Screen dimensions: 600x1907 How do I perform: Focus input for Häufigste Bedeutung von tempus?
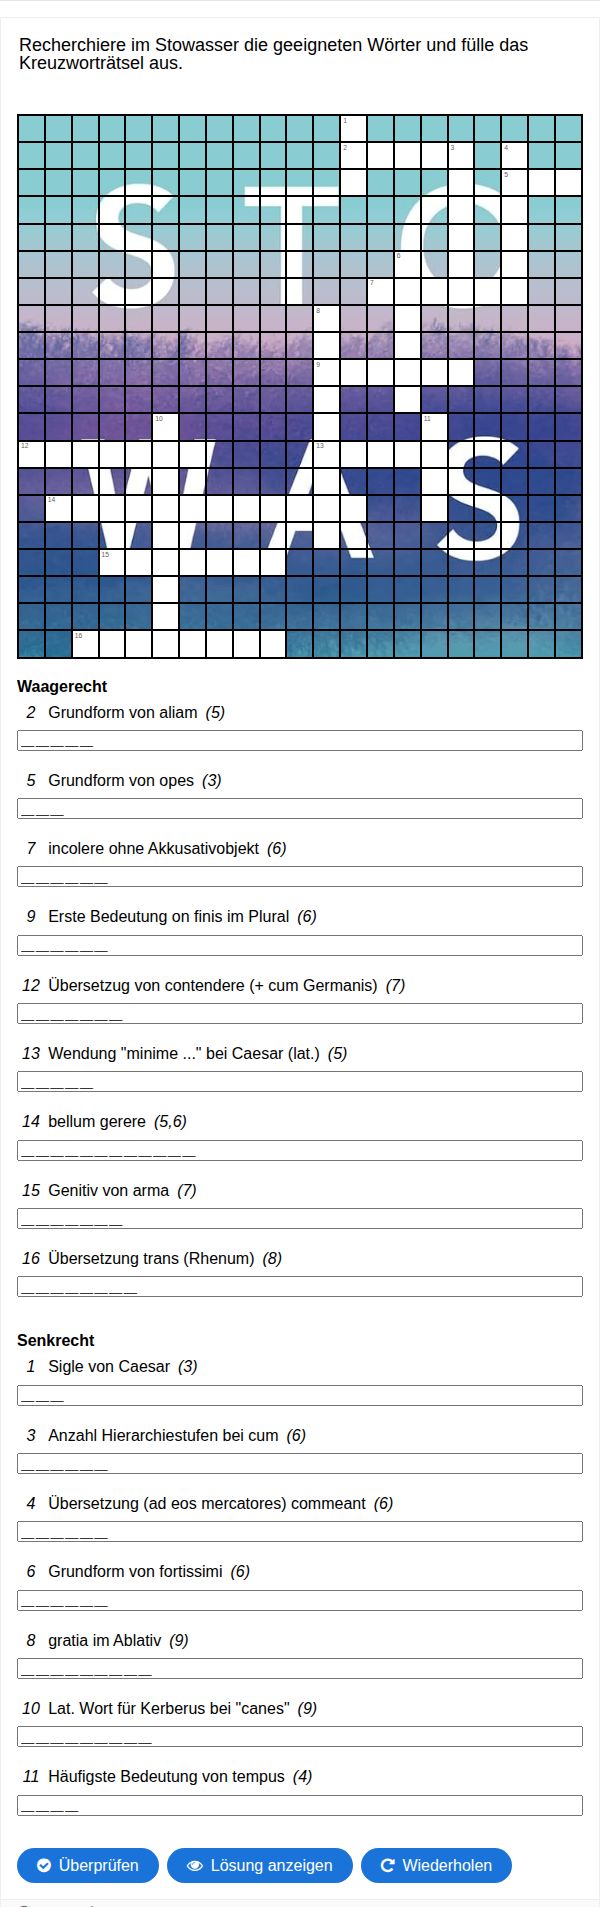[x=300, y=1805]
